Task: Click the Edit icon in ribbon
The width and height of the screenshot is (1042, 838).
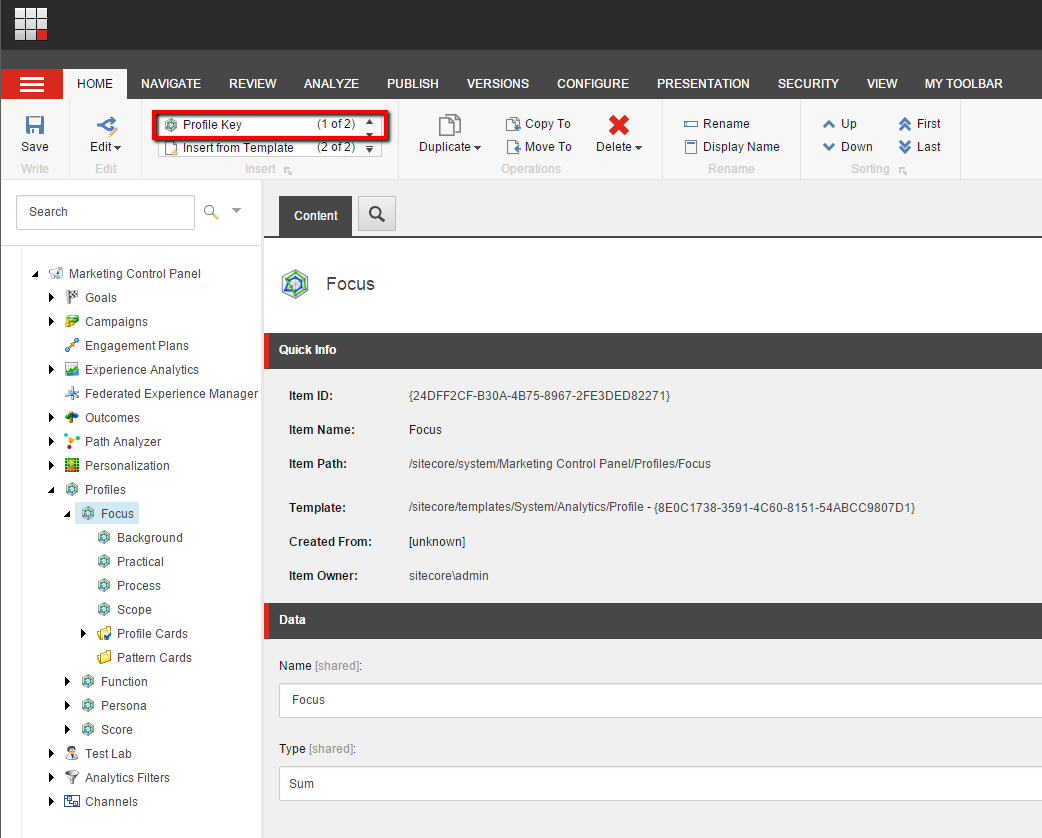Action: click(106, 125)
